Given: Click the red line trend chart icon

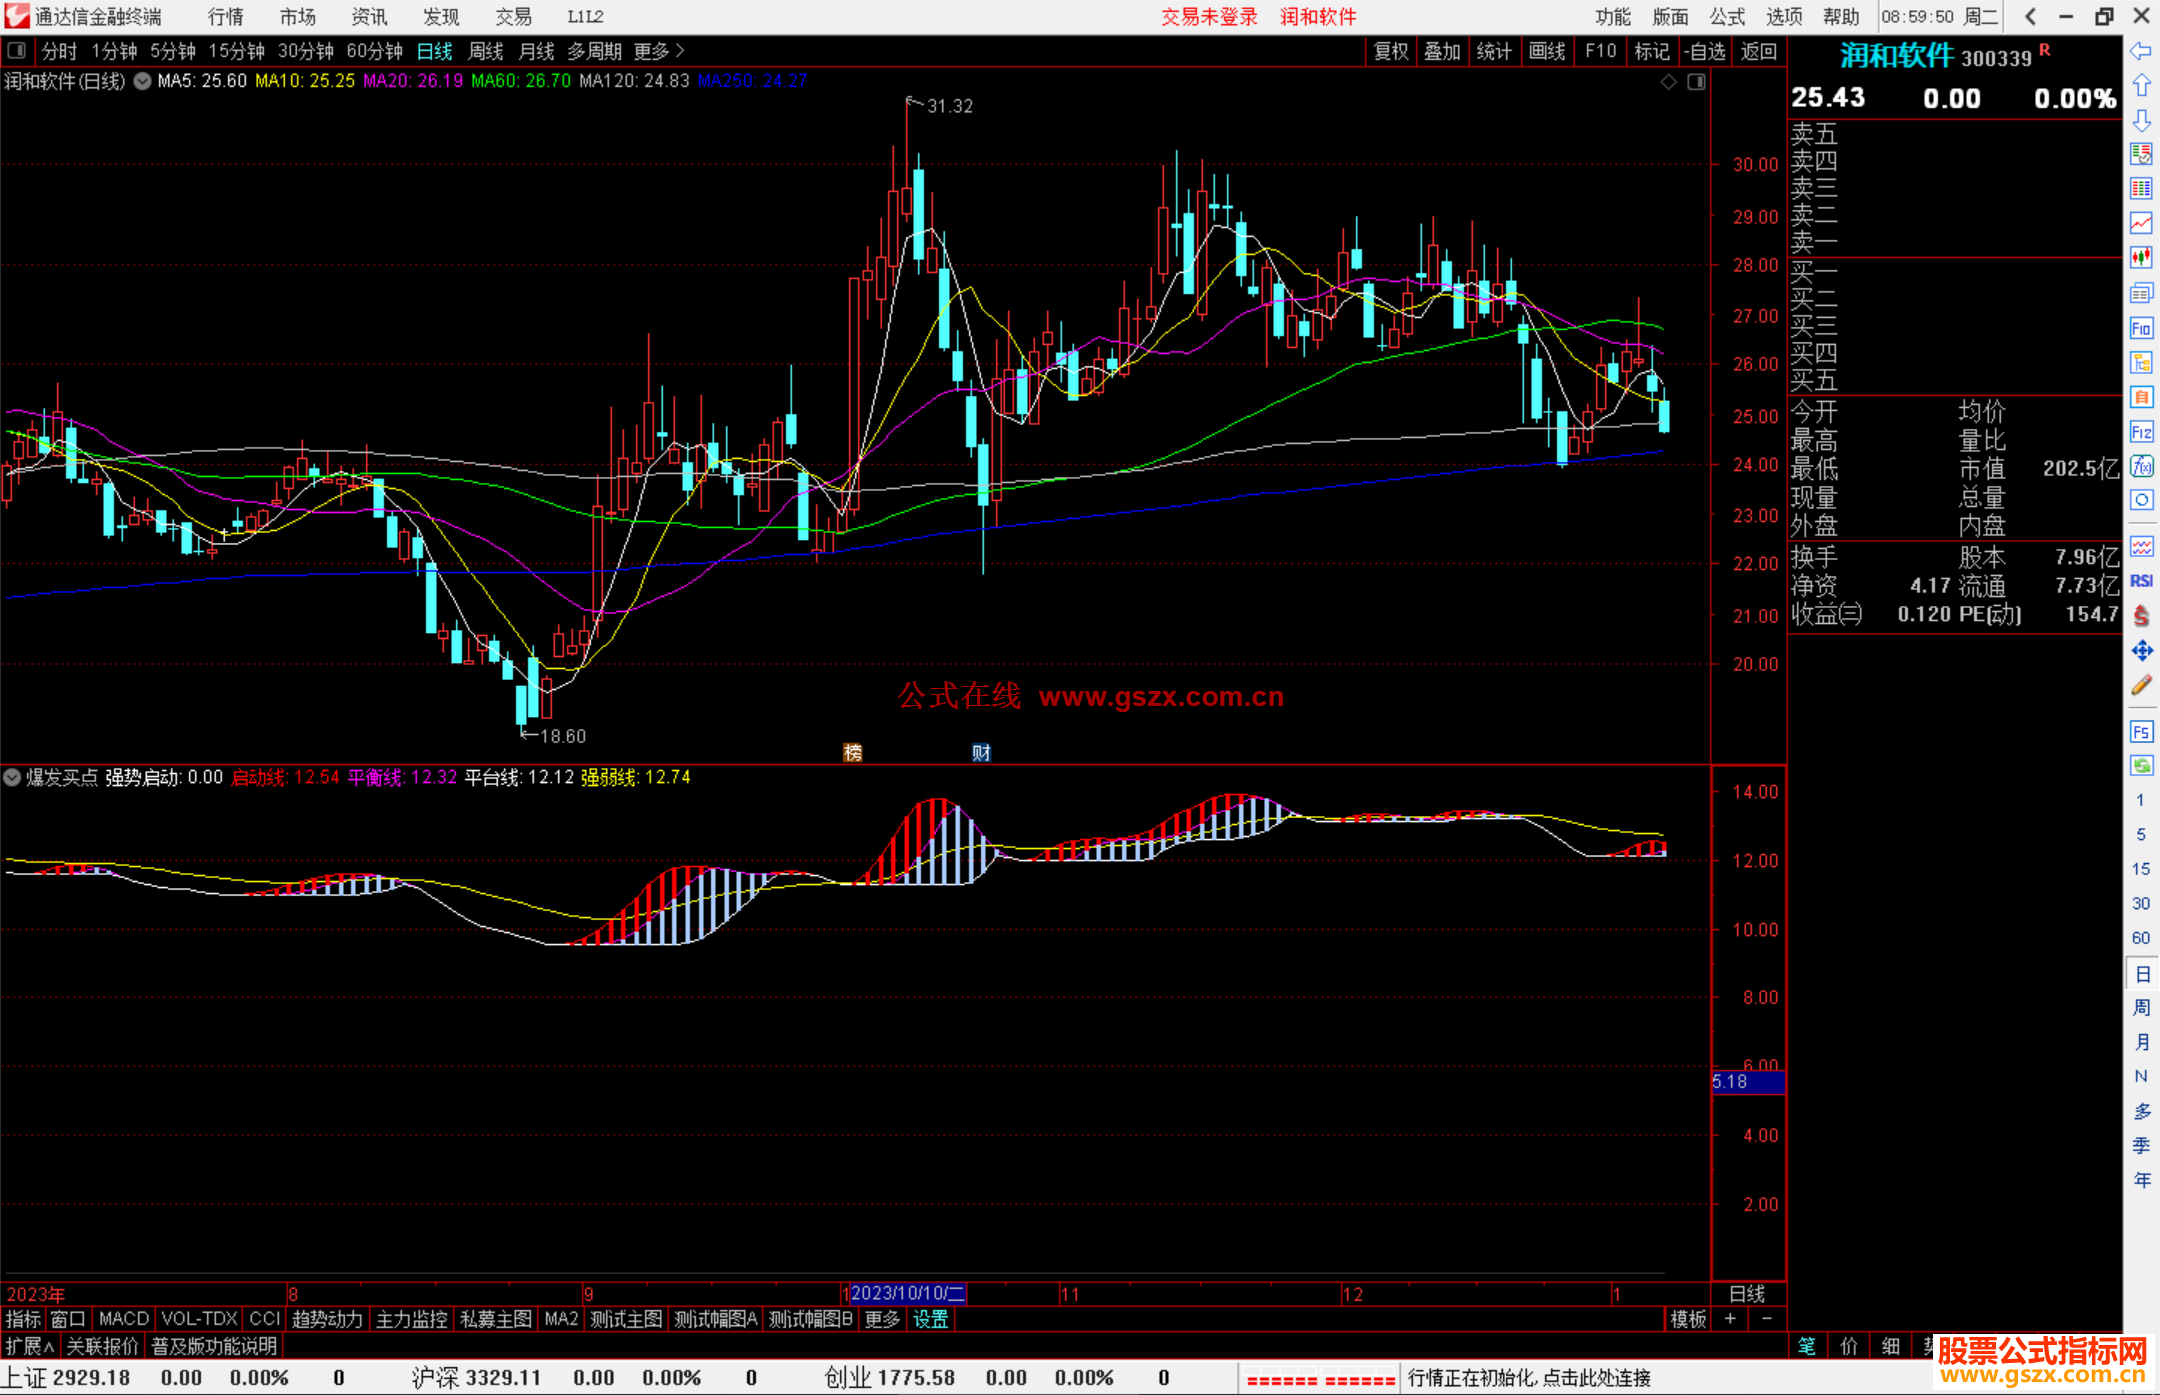Looking at the screenshot, I should pyautogui.click(x=2141, y=223).
